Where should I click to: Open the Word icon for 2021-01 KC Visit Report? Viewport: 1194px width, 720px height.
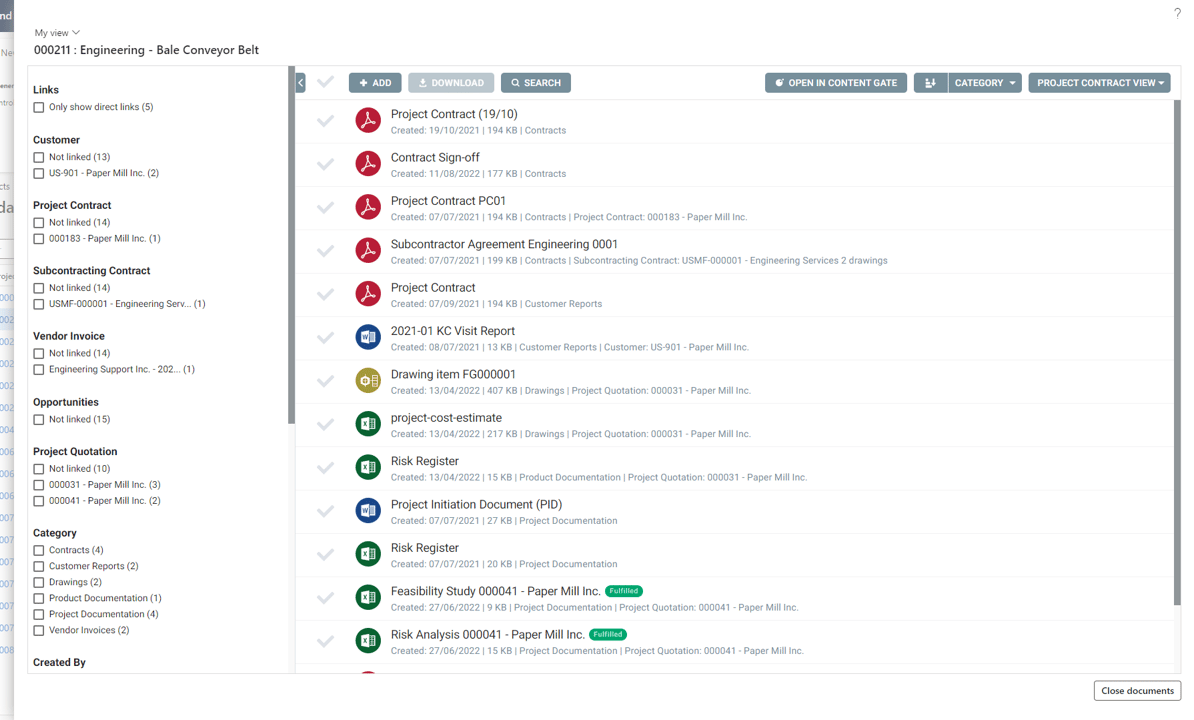(x=368, y=337)
